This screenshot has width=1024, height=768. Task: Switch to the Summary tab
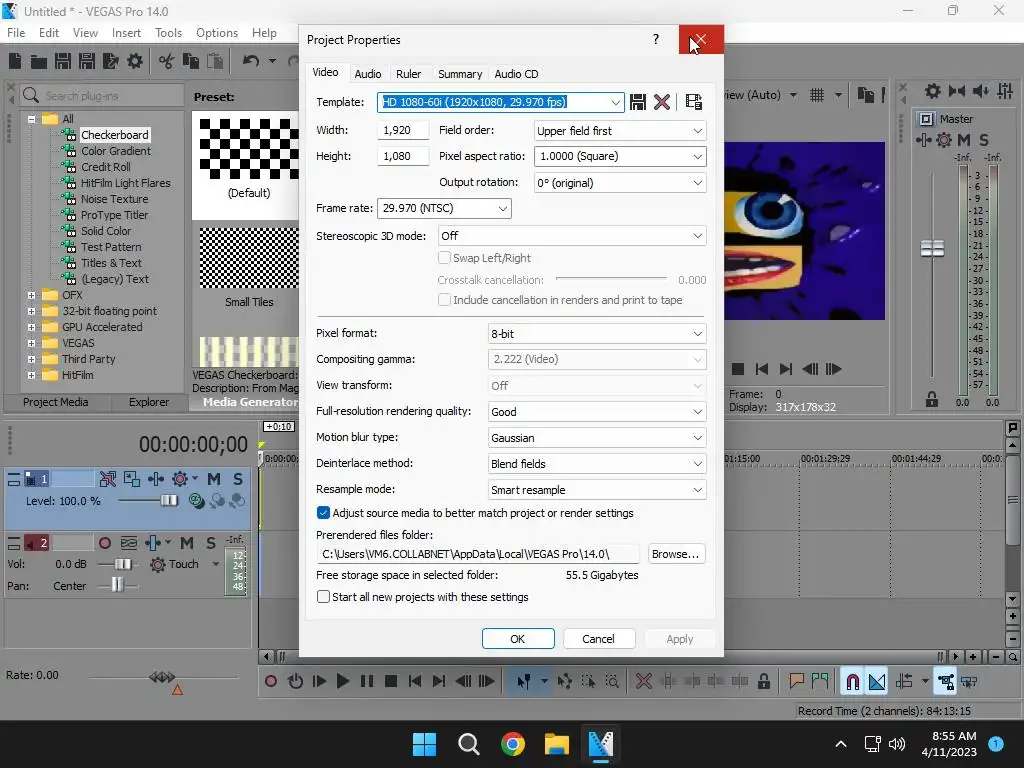(460, 74)
